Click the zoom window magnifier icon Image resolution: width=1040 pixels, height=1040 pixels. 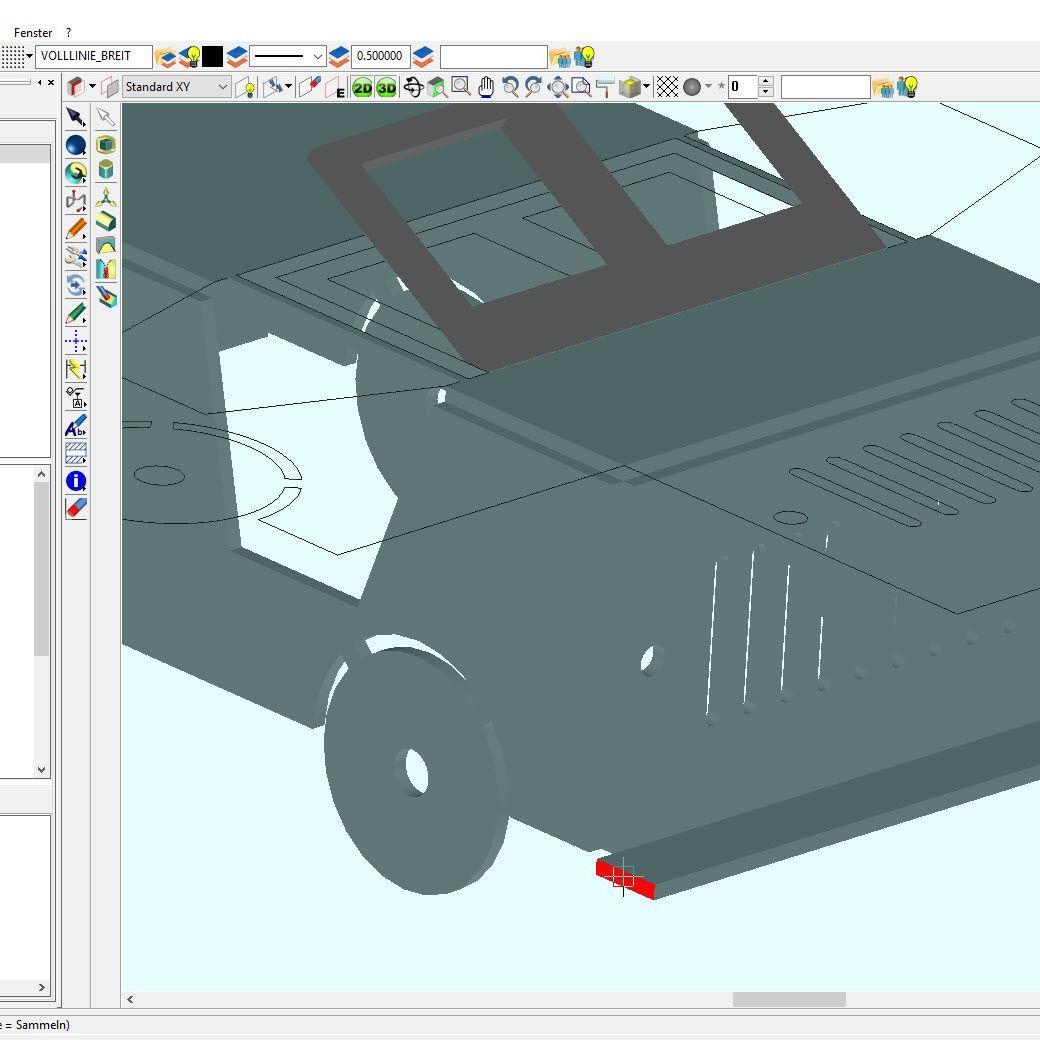point(461,87)
